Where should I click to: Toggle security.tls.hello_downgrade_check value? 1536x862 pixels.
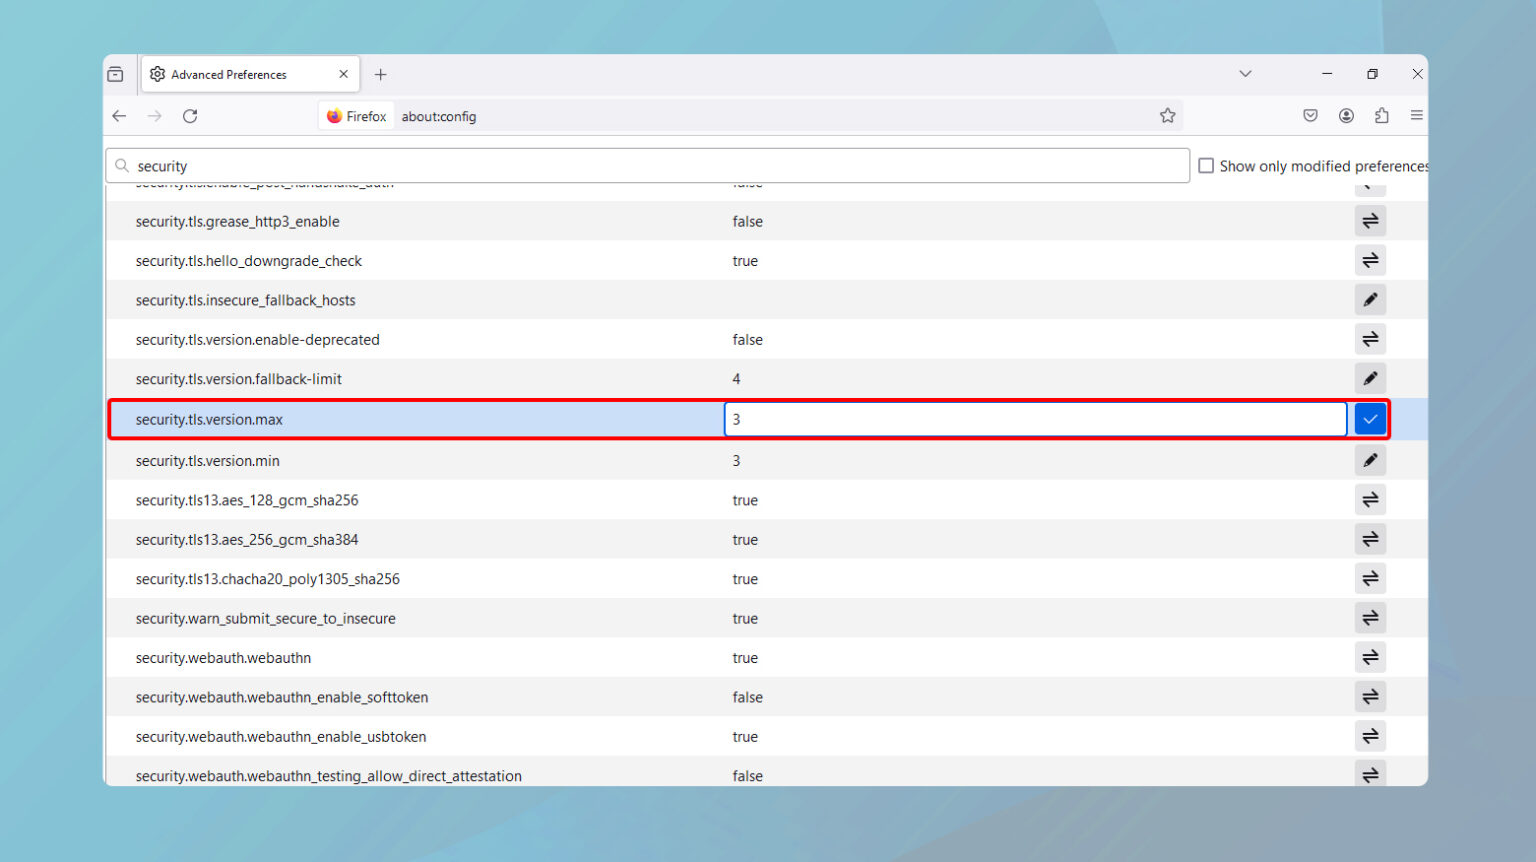click(x=1370, y=261)
